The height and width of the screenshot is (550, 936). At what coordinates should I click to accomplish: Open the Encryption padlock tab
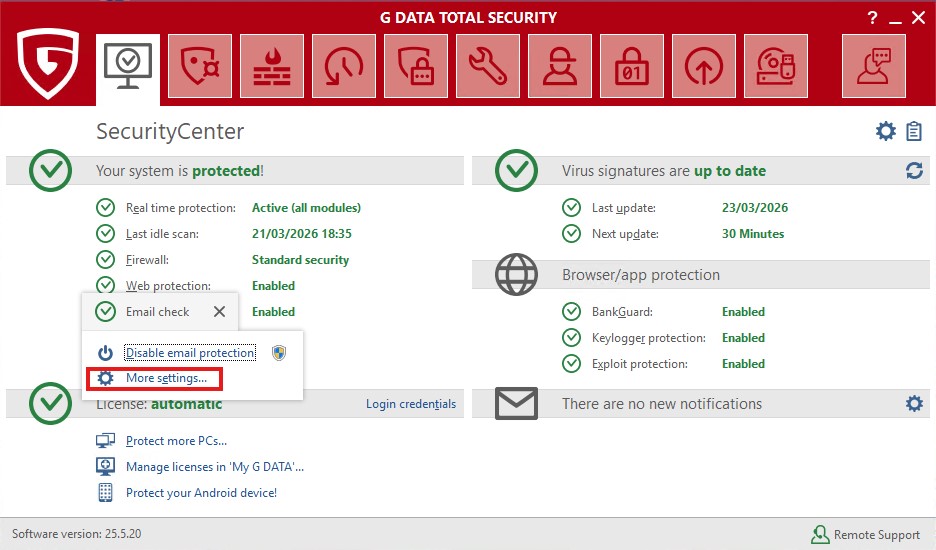(632, 66)
